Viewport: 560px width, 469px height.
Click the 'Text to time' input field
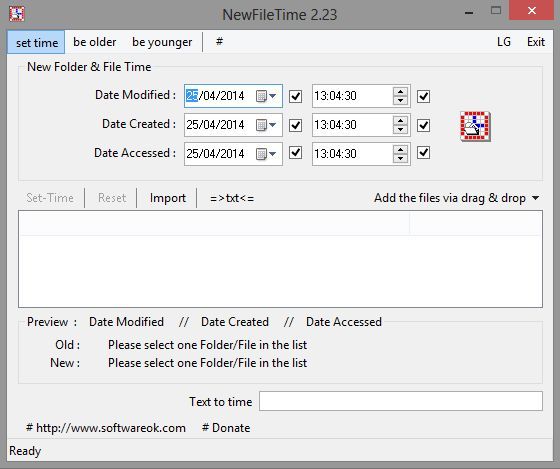click(x=401, y=401)
